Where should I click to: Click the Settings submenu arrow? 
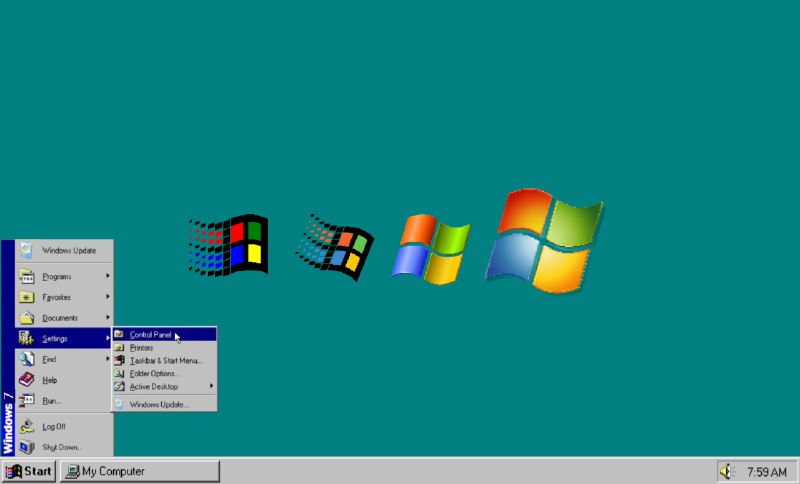tap(108, 338)
